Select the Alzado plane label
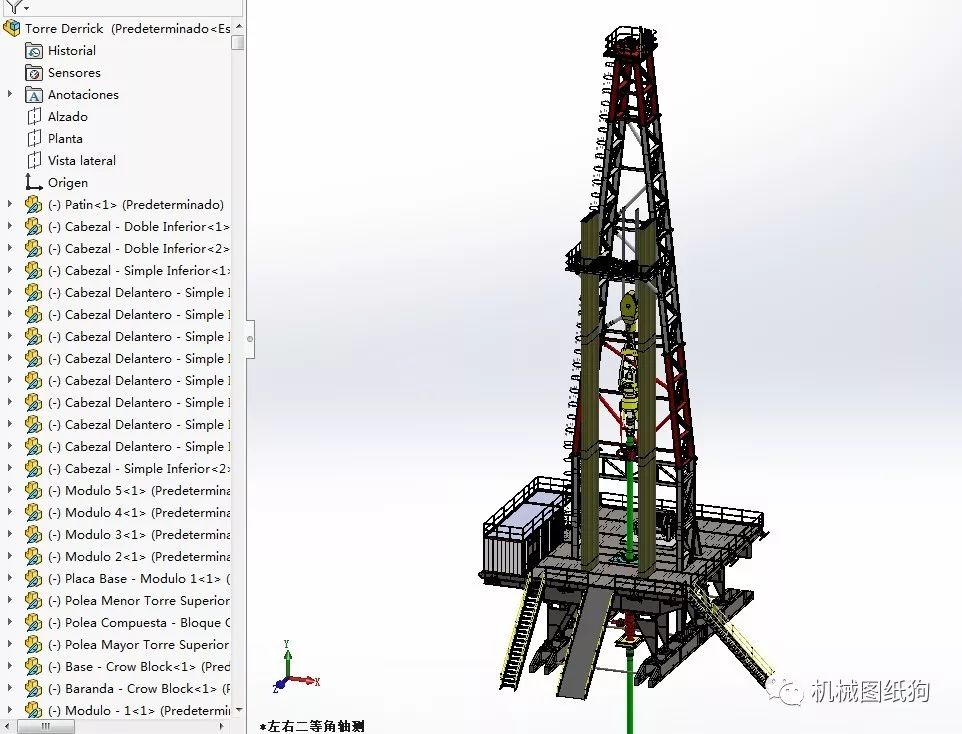The height and width of the screenshot is (734, 962). click(67, 117)
